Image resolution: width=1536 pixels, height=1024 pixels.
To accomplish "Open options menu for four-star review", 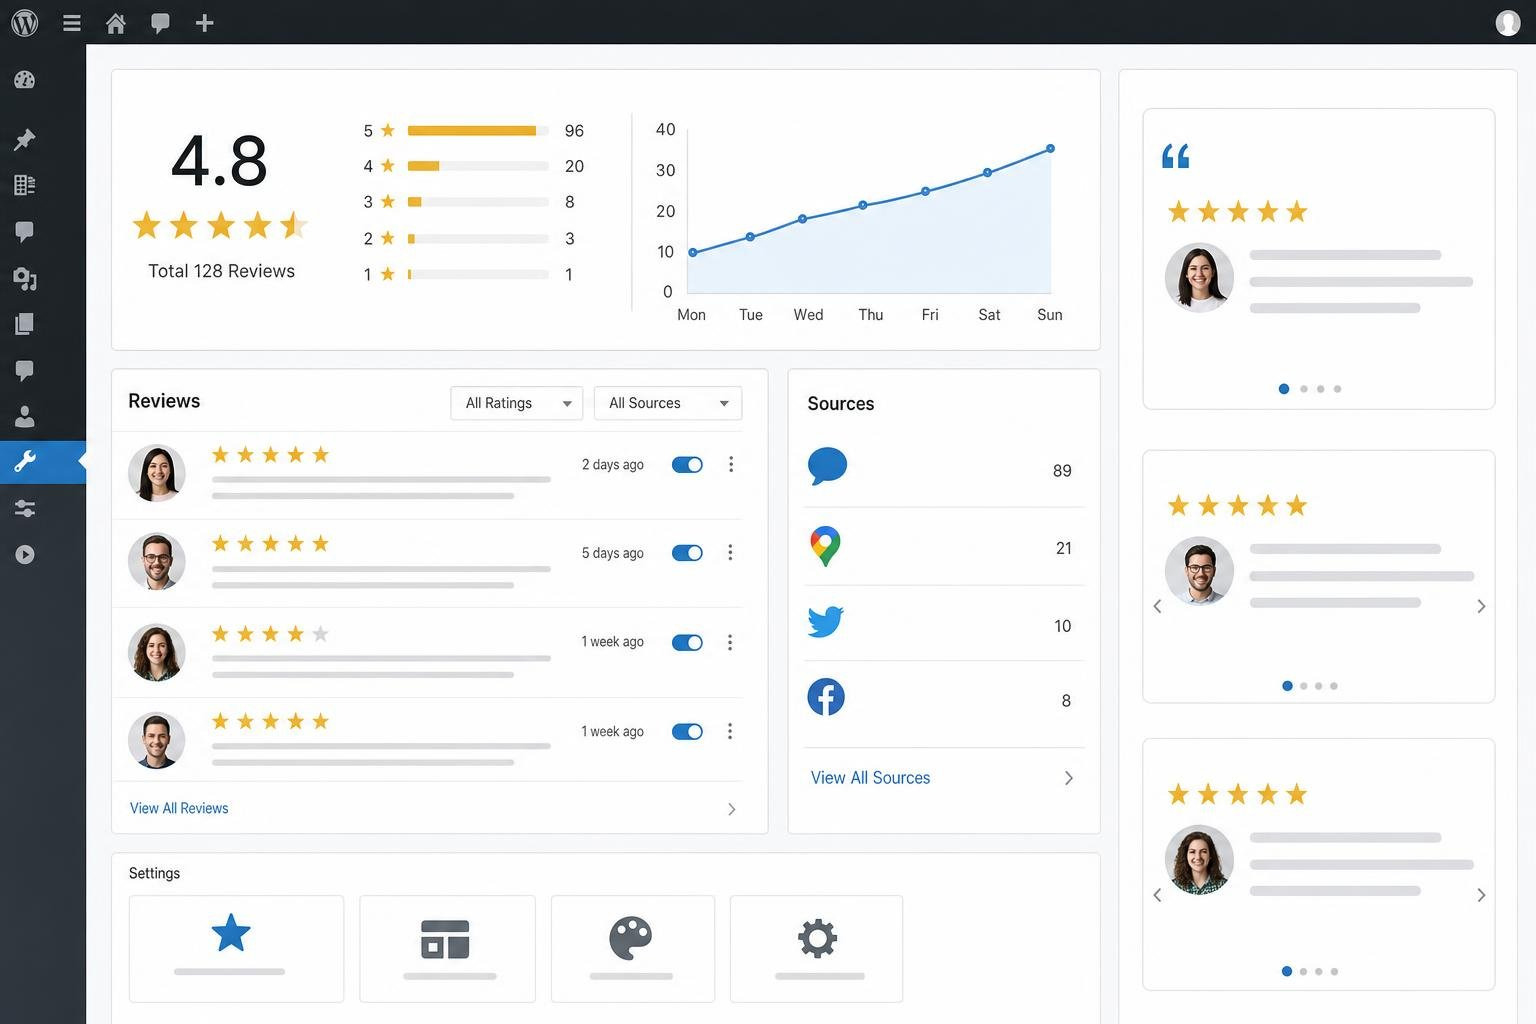I will coord(730,642).
